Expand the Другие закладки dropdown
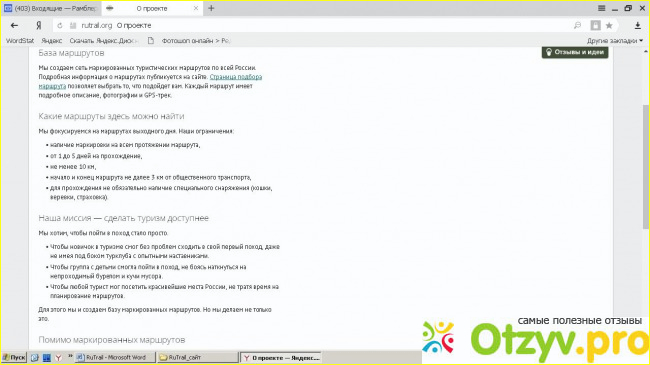This screenshot has height=365, width=650. (615, 41)
